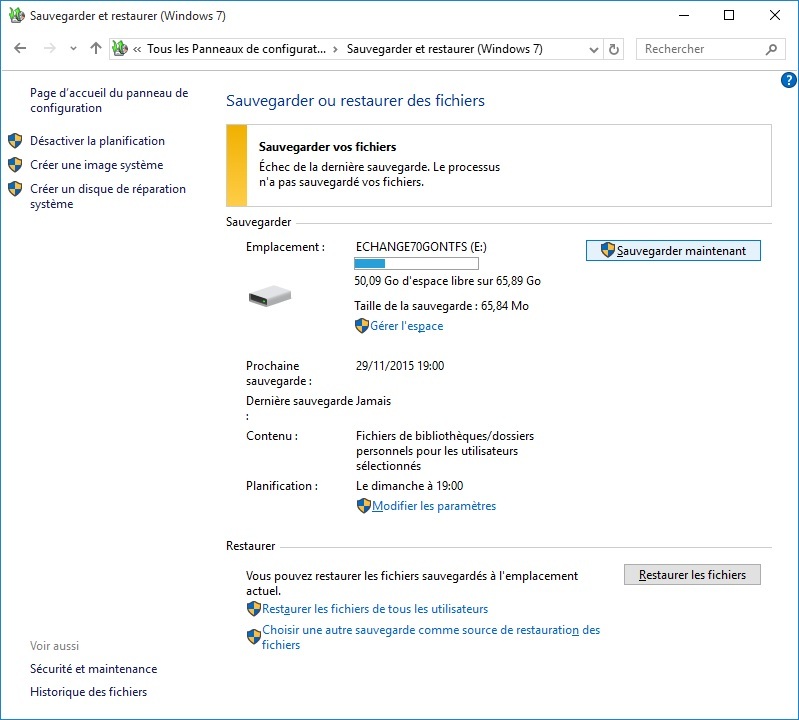Viewport: 799px width, 720px height.
Task: Minimize the Sauvegarder et restaurer window
Action: 684,15
